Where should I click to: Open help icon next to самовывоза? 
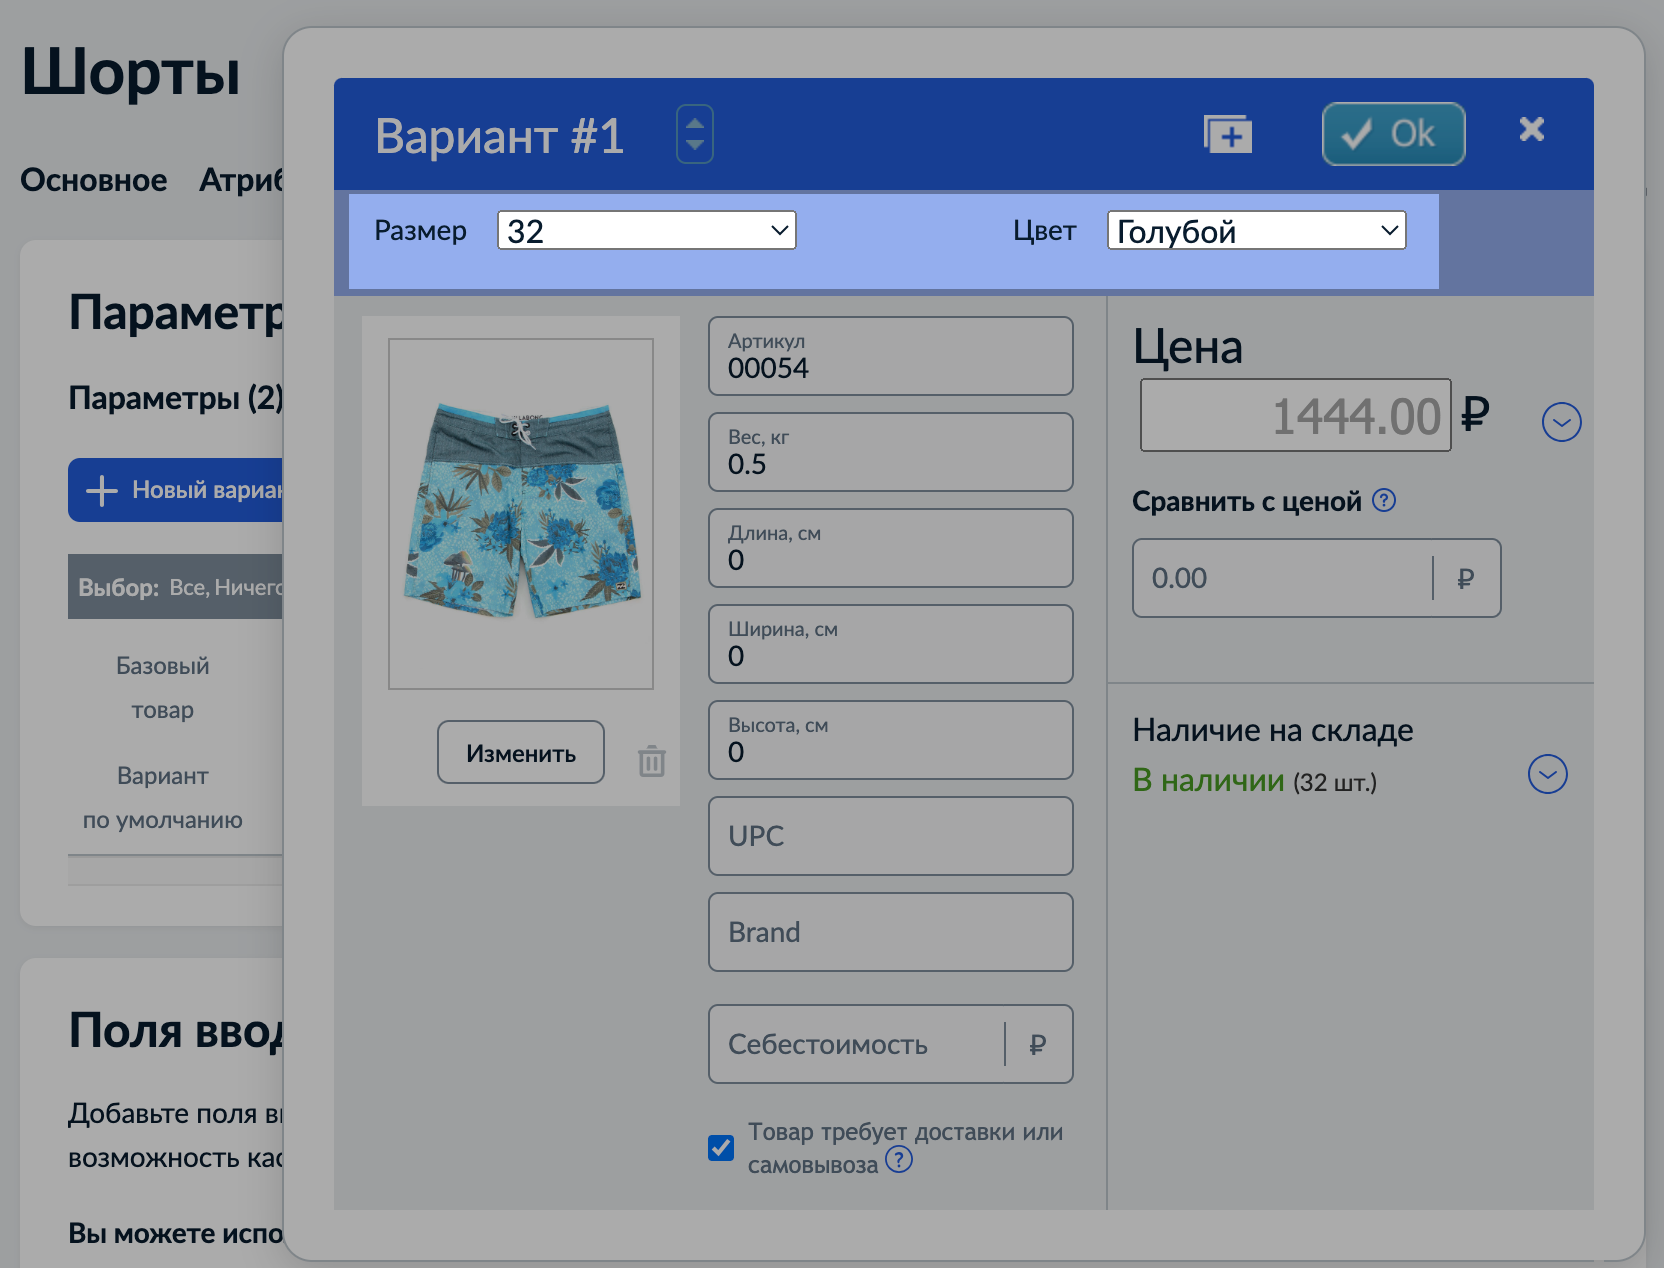pos(899,1160)
